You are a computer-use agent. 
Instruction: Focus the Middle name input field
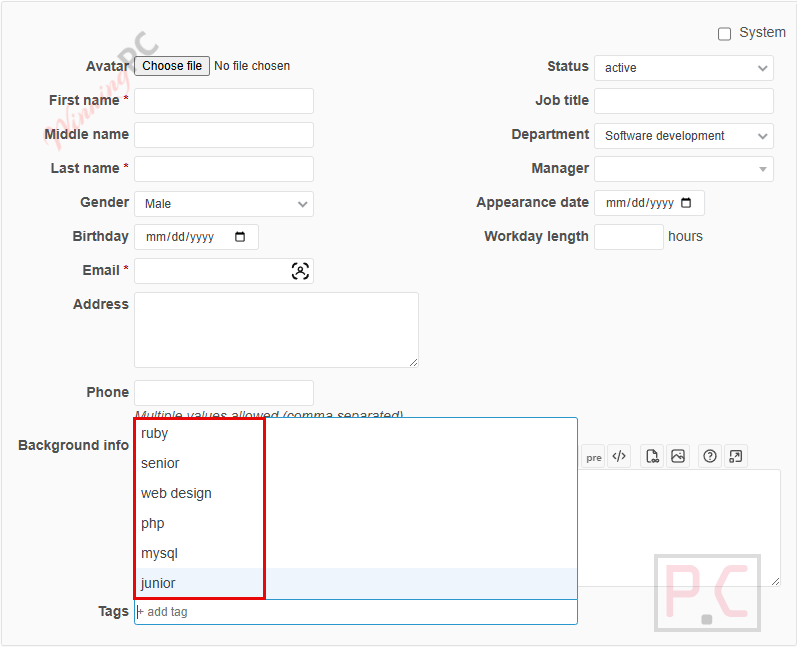224,135
